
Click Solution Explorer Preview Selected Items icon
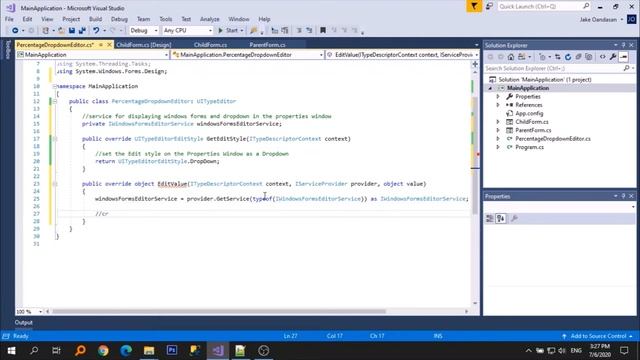pos(624,57)
